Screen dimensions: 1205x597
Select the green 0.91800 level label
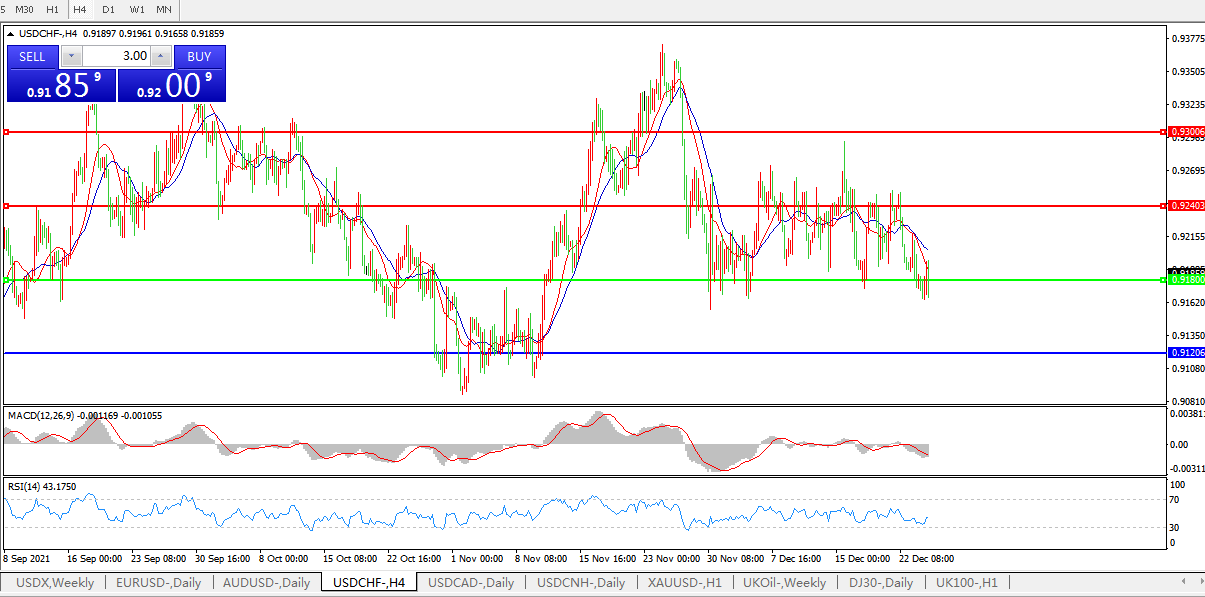coord(1186,280)
